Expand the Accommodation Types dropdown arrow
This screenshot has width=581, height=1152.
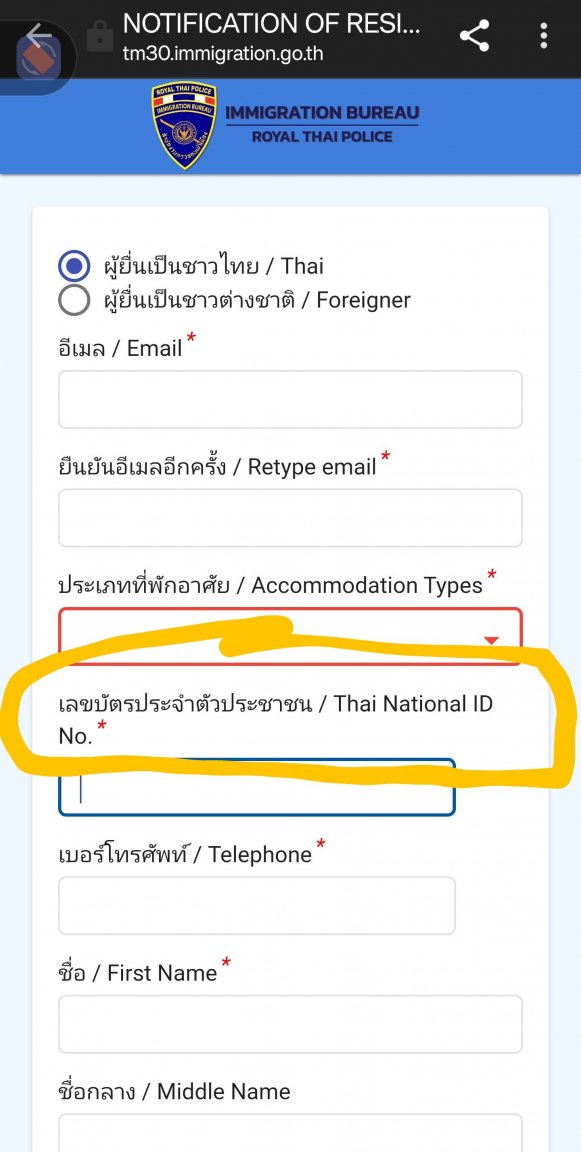[x=491, y=640]
